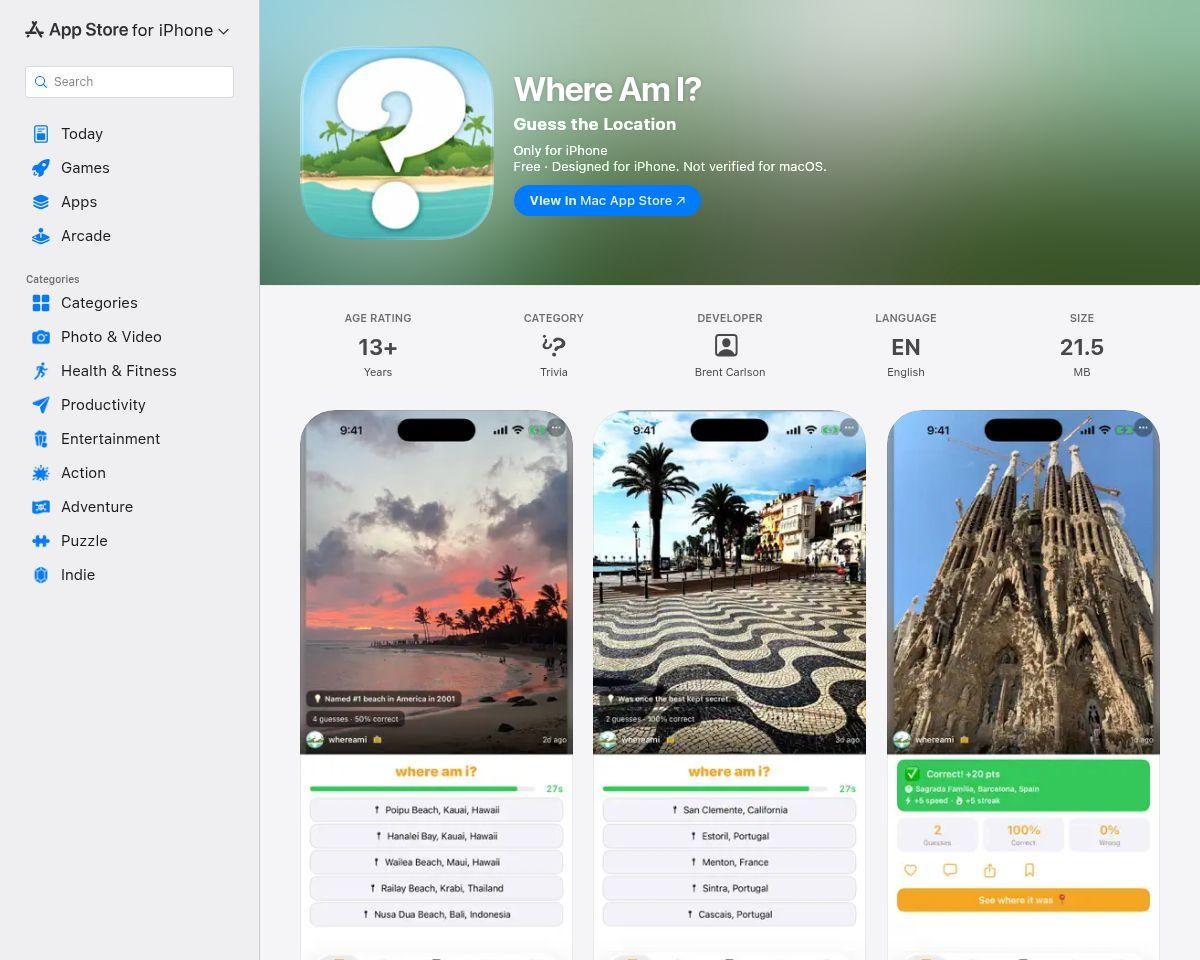Screen dimensions: 1200x960
Task: Select answer Estoril, Portugal
Action: coord(729,836)
